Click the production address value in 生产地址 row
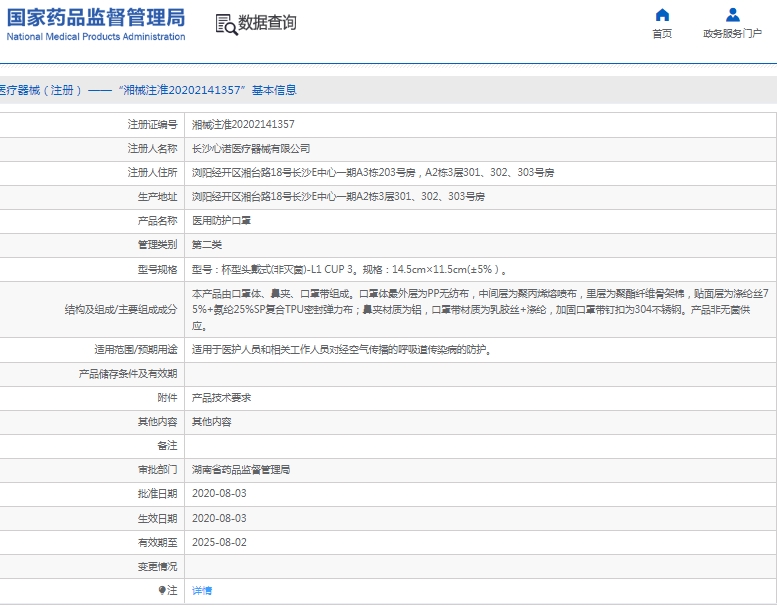 point(338,197)
